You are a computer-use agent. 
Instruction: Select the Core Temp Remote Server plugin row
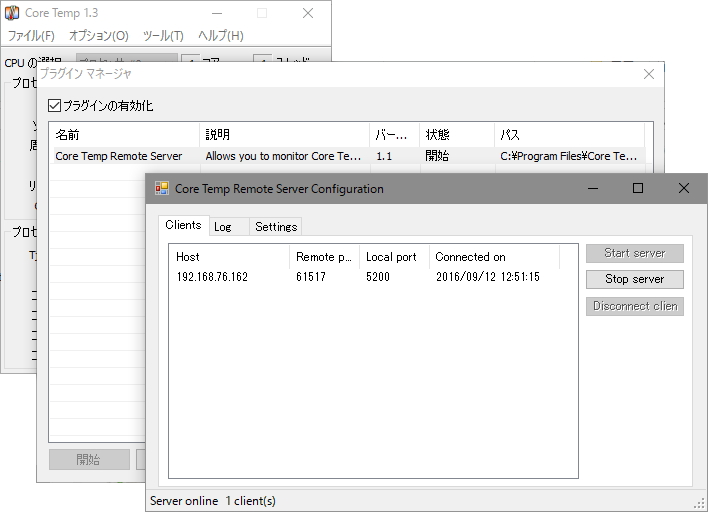[x=349, y=156]
